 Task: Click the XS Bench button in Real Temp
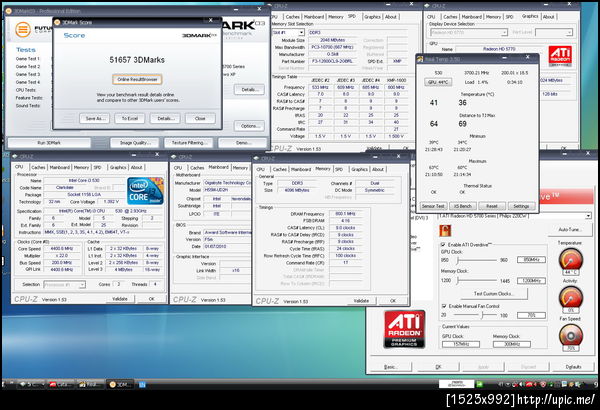(x=462, y=206)
